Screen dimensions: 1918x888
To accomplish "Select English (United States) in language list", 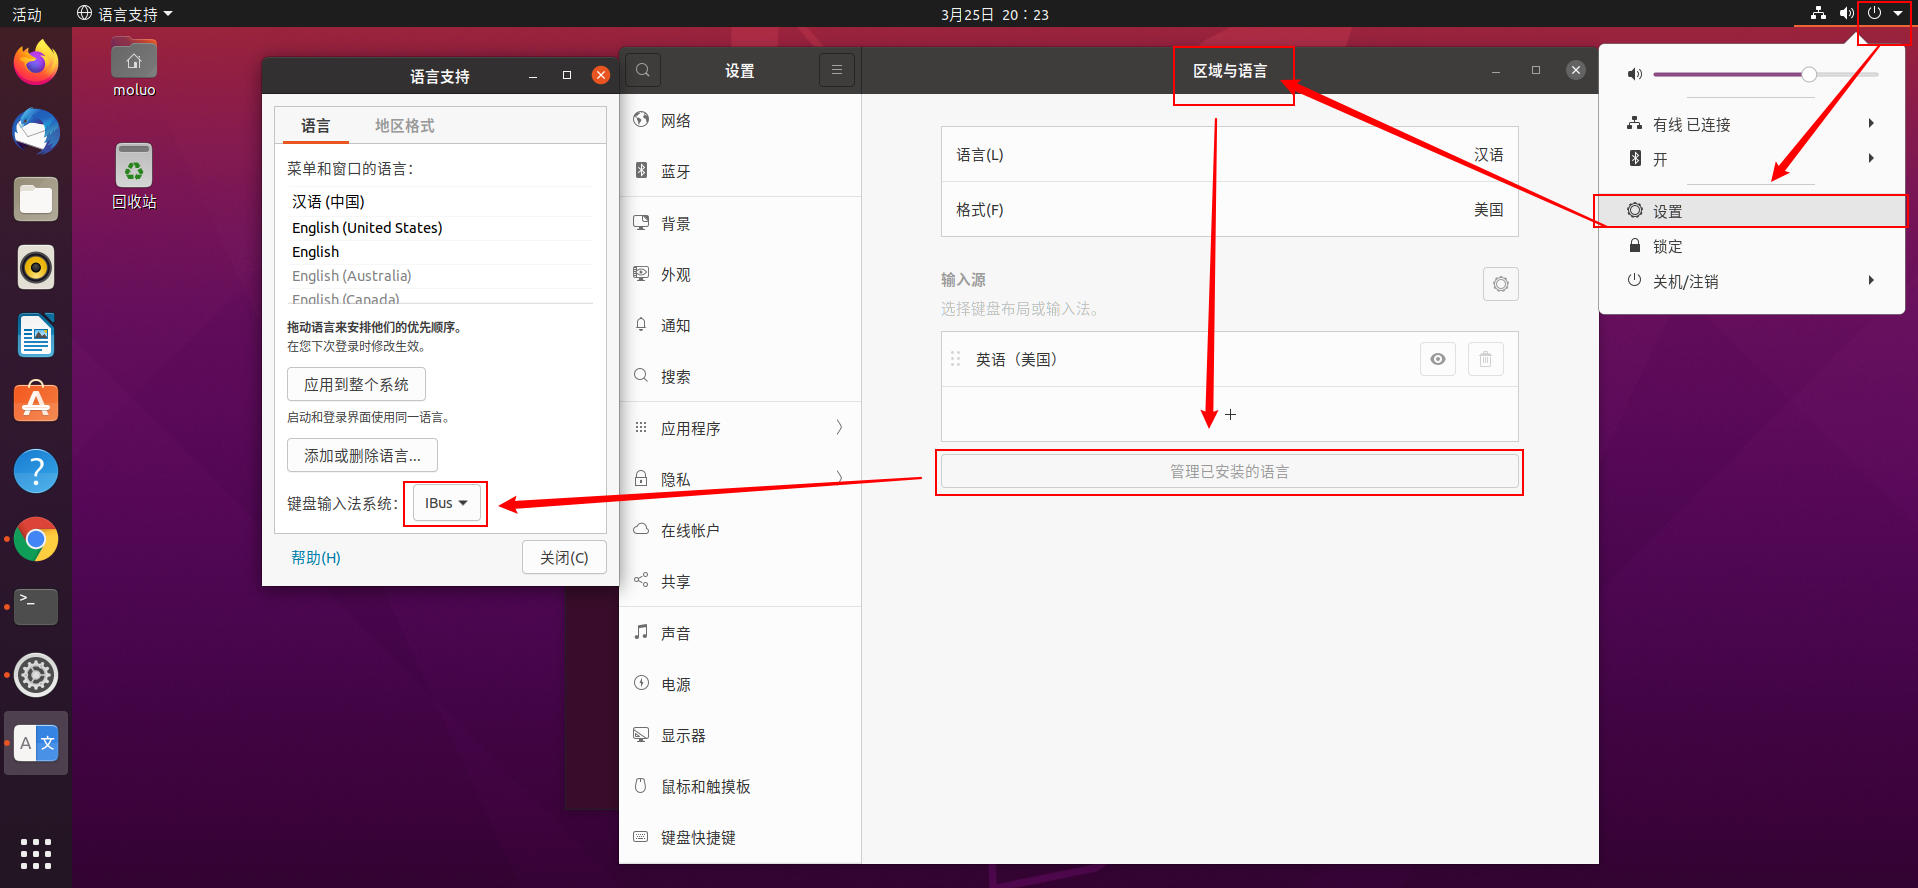I will click(x=367, y=228).
